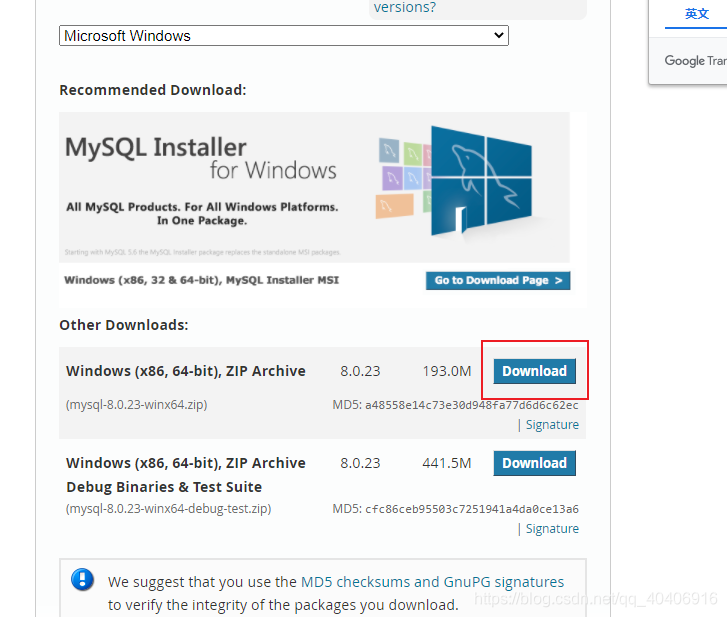Open Signature link for mysql-8.0.23-winx64.zip
727x617 pixels.
[552, 425]
